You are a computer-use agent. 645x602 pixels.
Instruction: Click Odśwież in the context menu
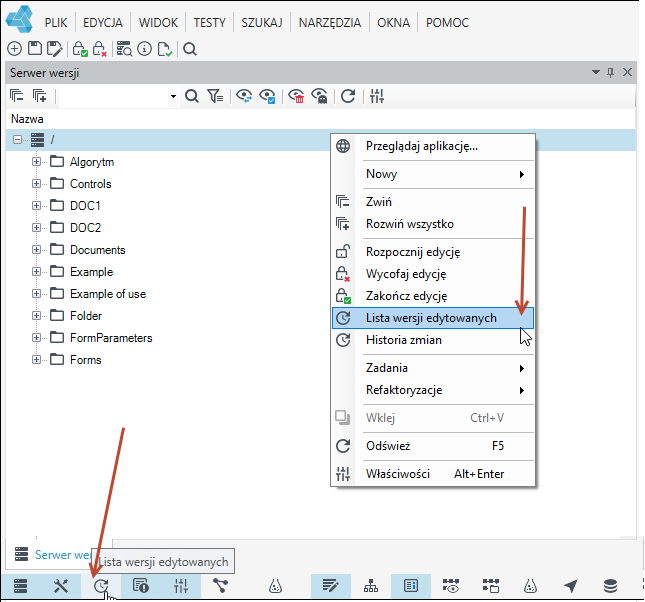click(x=433, y=446)
